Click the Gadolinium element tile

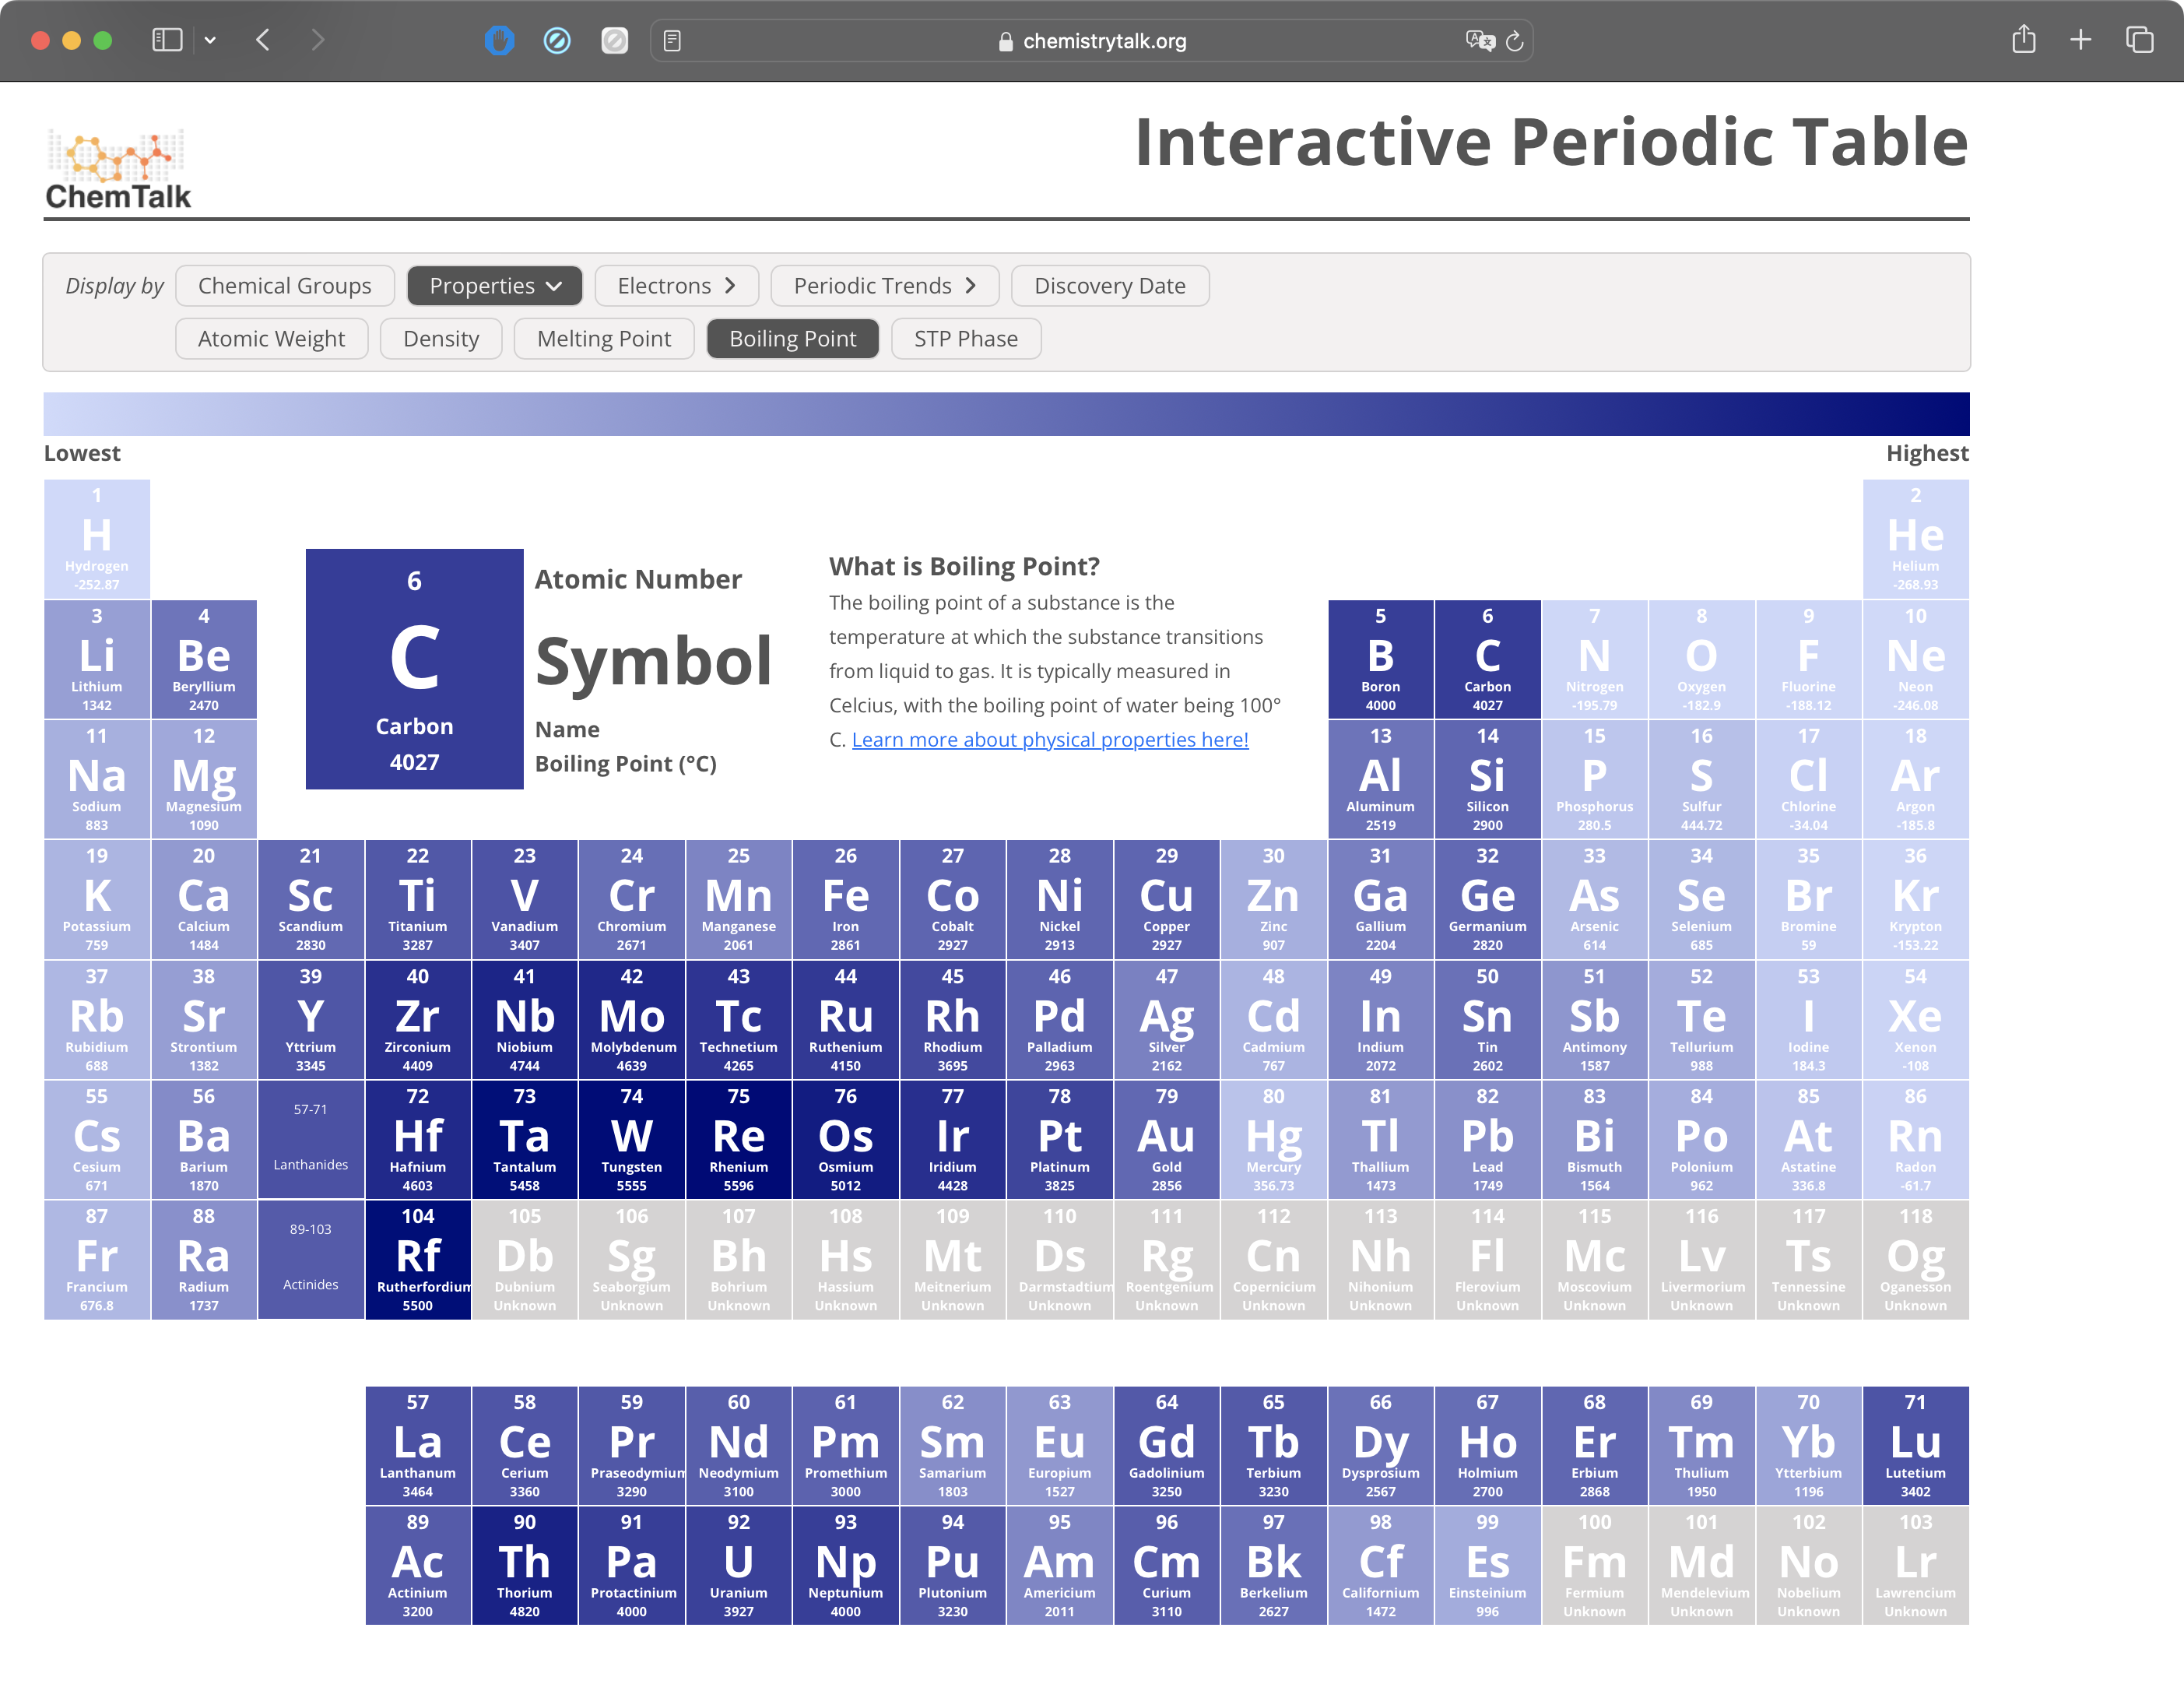[1166, 1445]
